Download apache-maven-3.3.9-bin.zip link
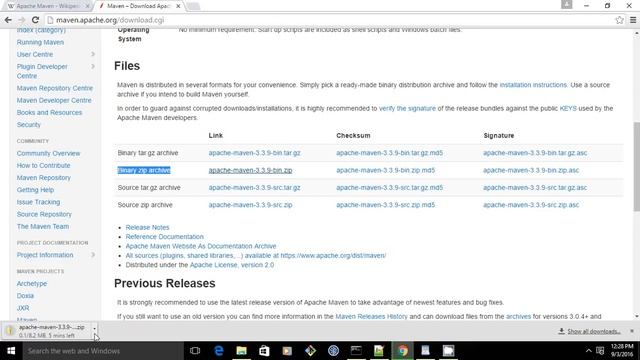Viewport: 640px width, 360px height. (250, 171)
